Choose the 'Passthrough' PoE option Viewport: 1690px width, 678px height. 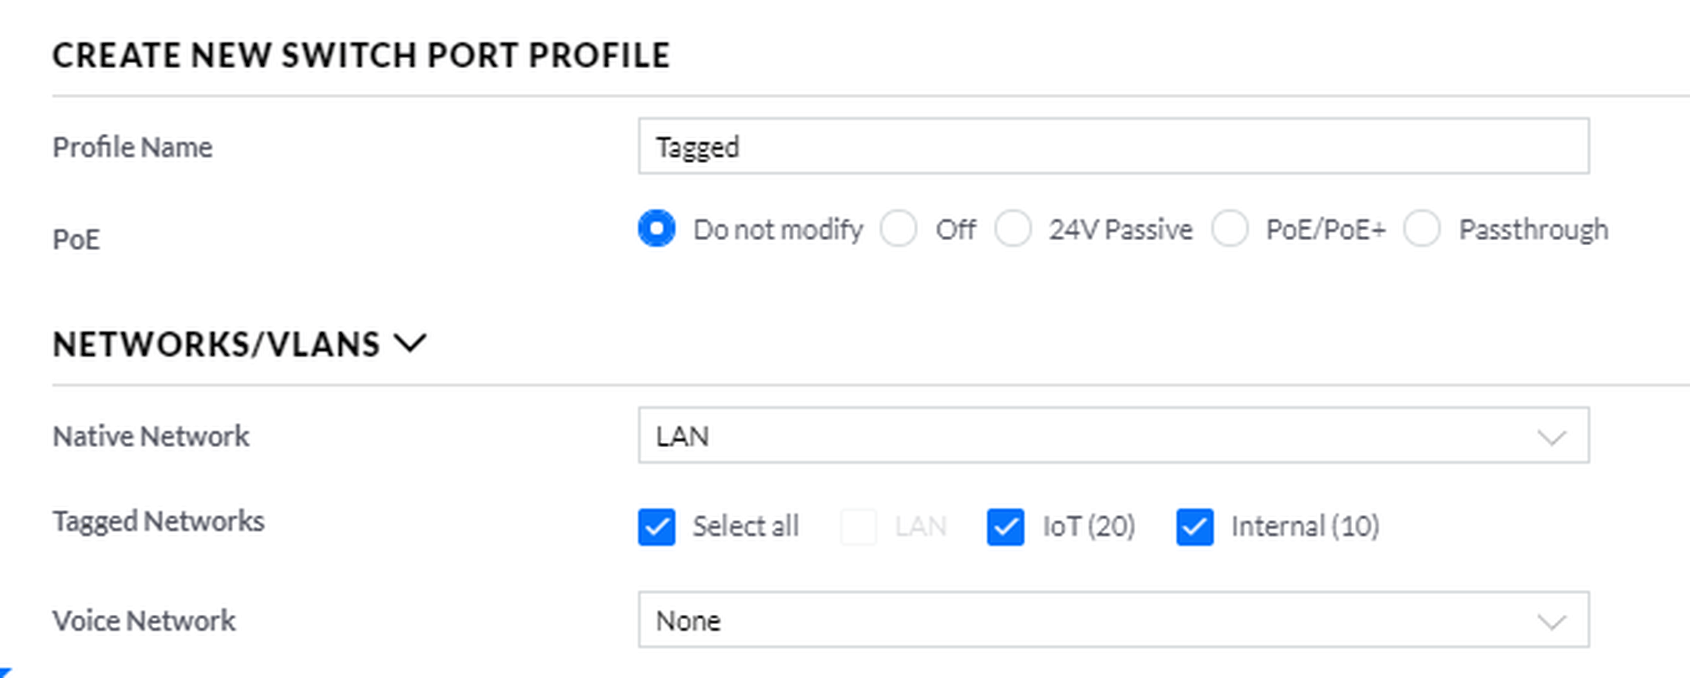click(1422, 229)
